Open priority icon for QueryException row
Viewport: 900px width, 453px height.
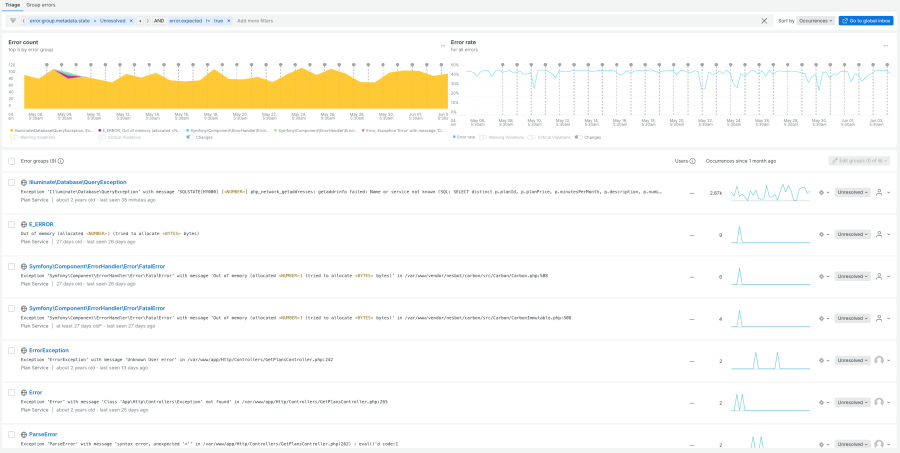click(823, 192)
